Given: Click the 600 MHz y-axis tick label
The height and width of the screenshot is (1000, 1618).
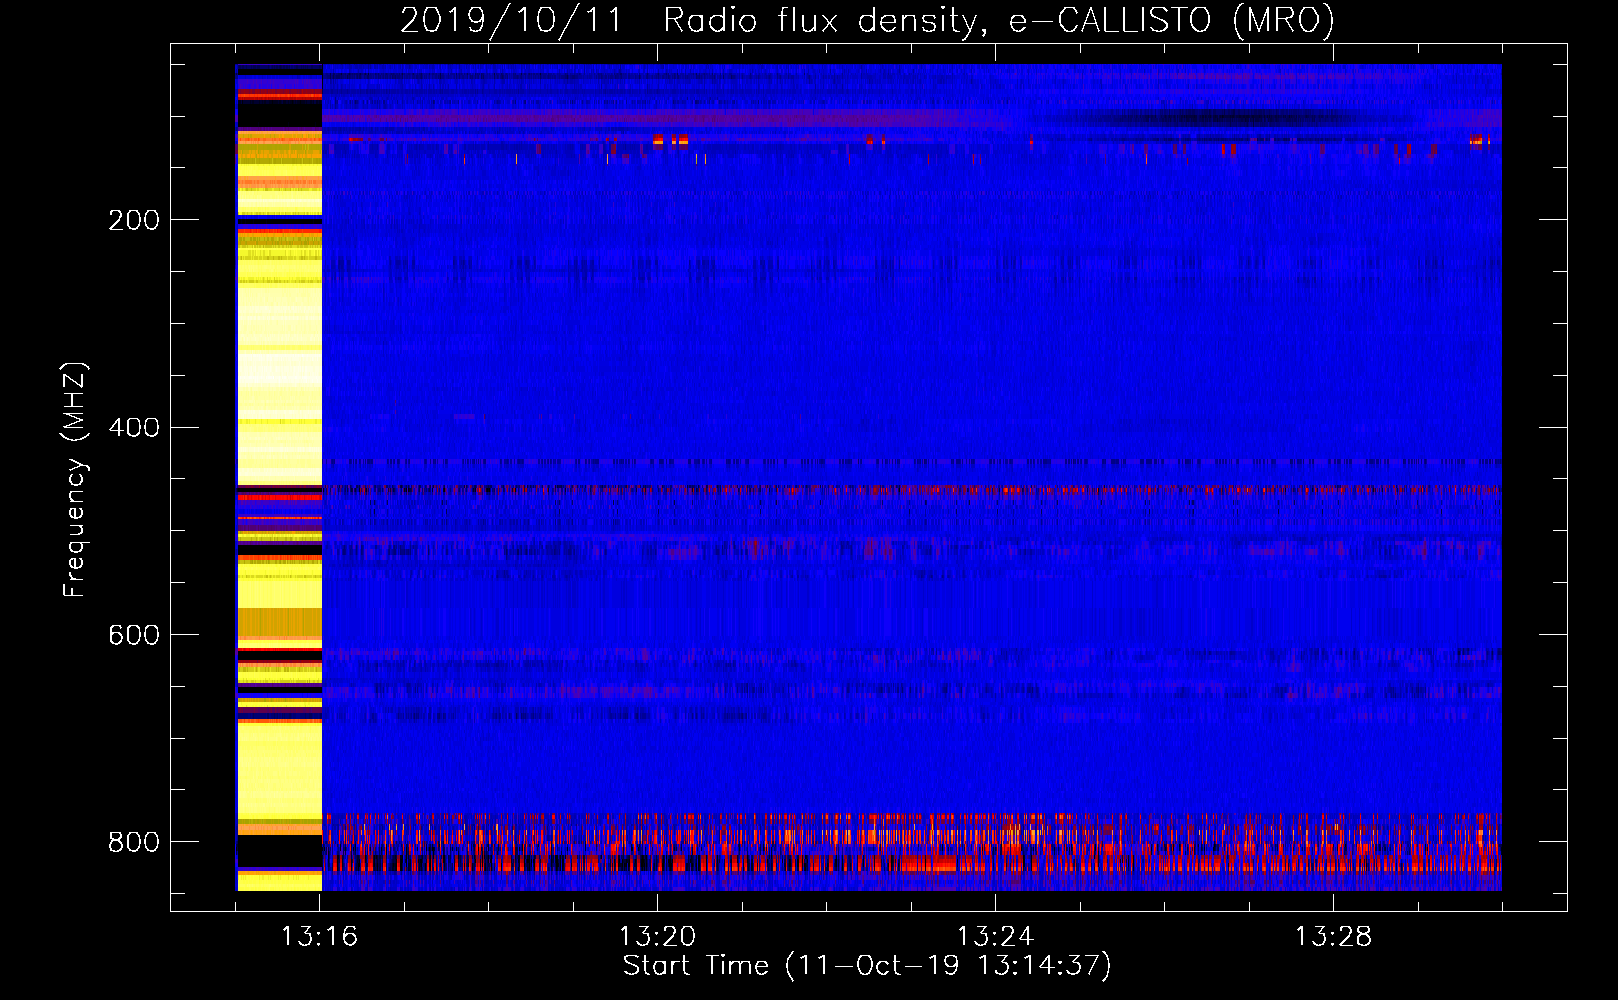Looking at the screenshot, I should (x=133, y=636).
